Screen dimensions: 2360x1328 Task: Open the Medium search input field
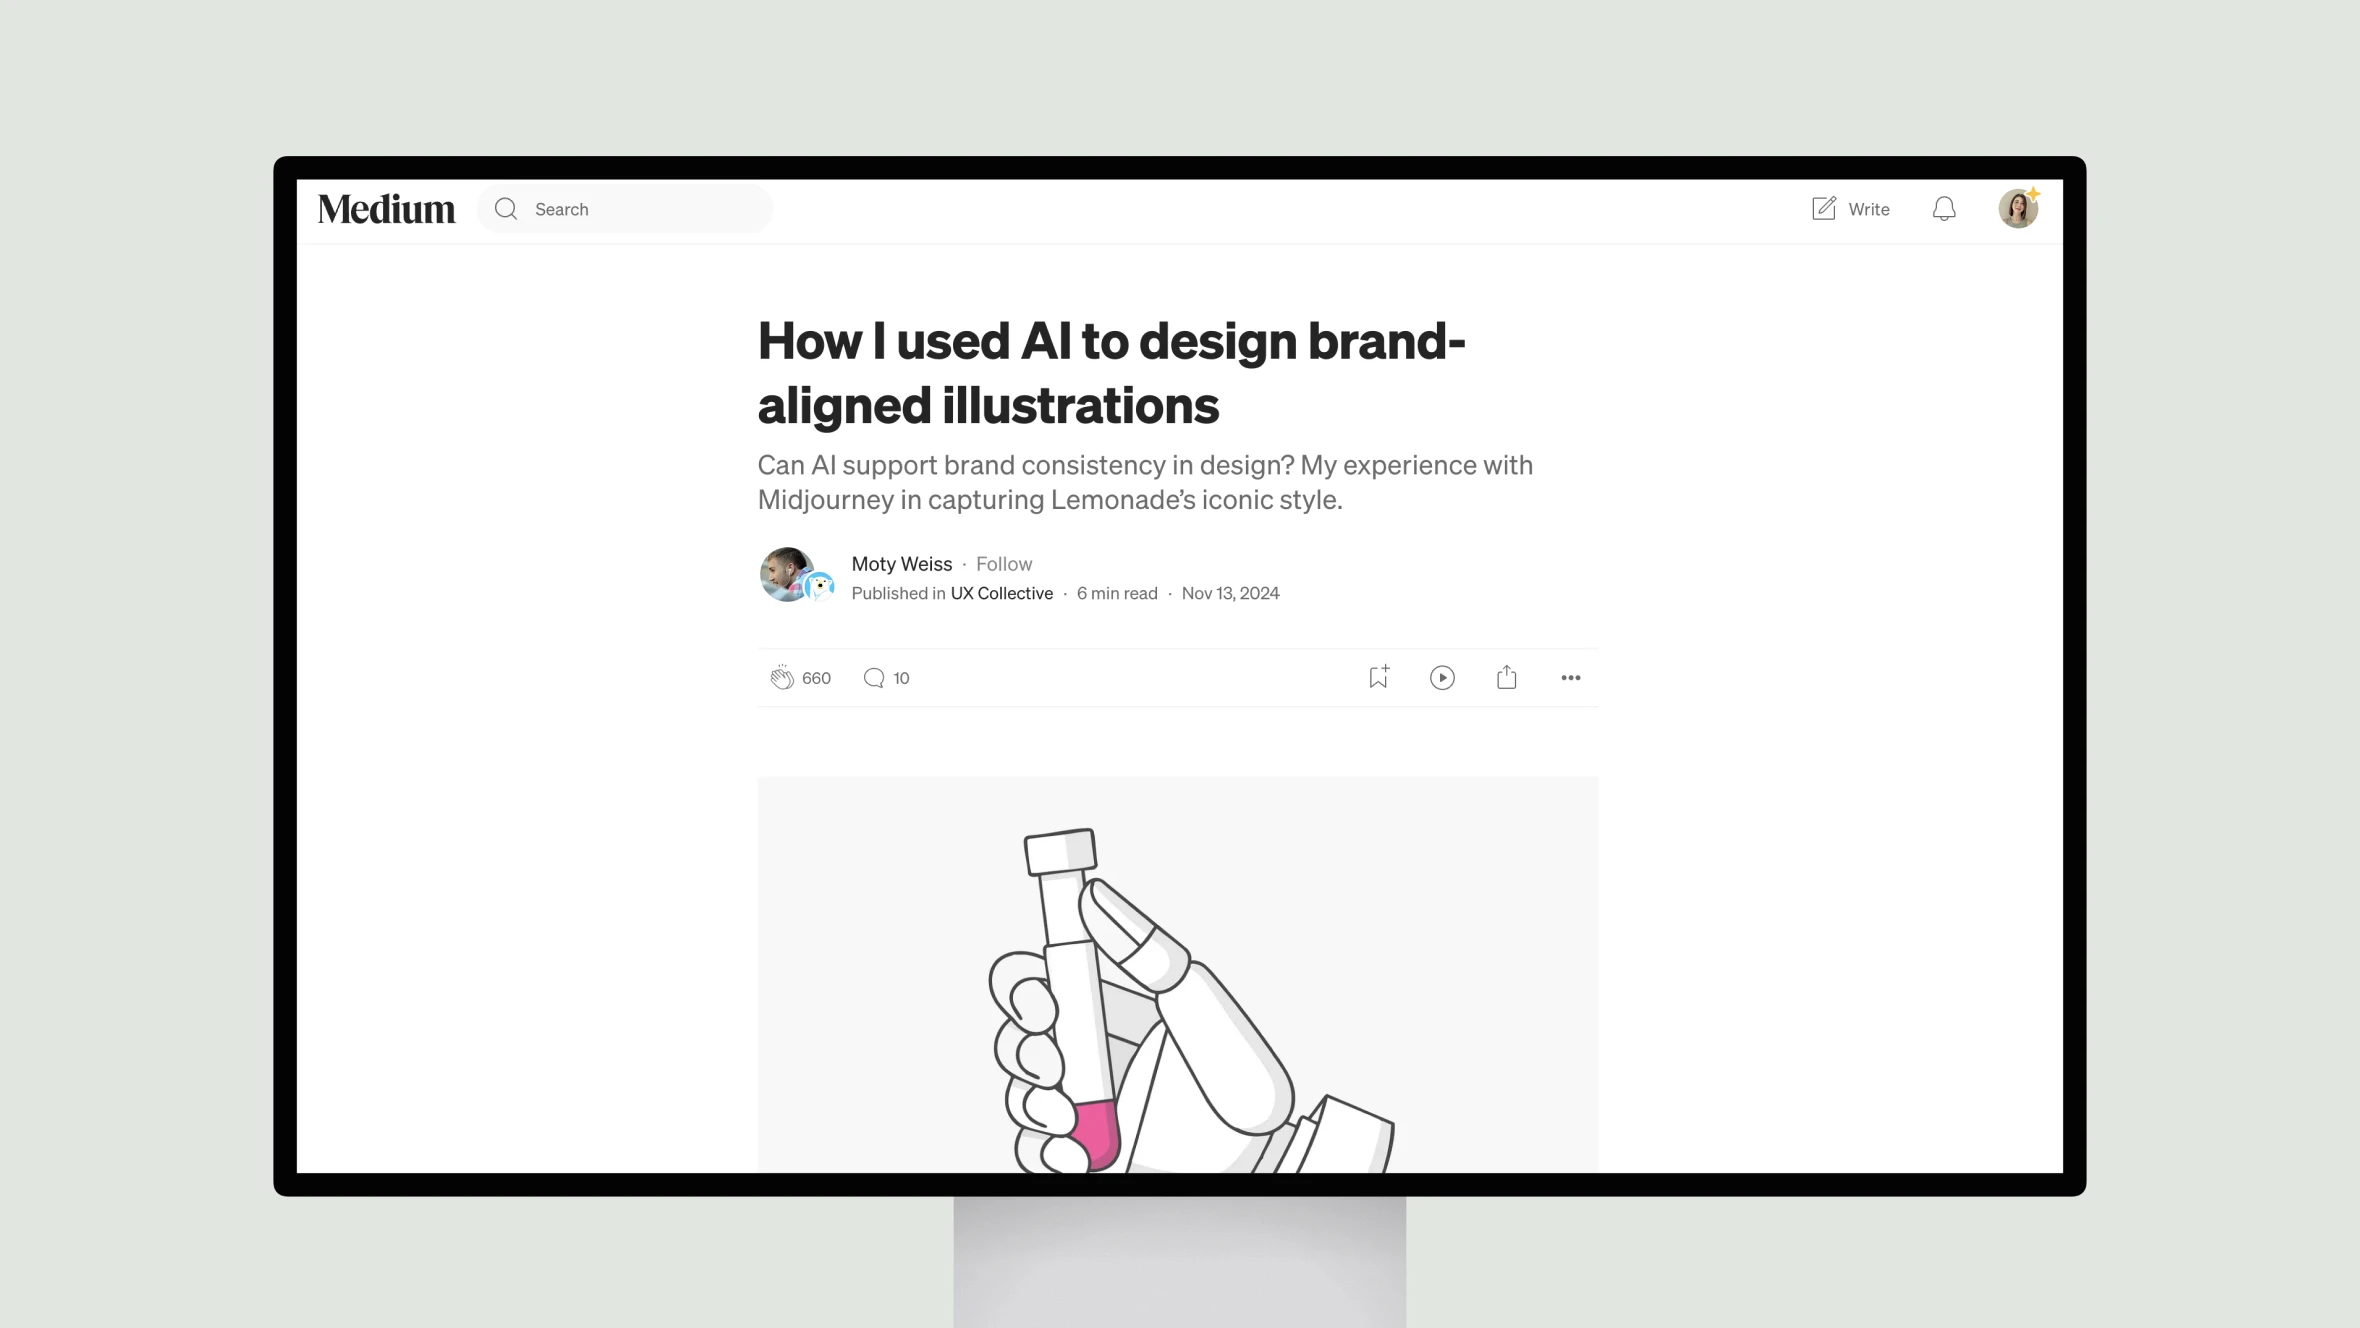click(x=631, y=208)
